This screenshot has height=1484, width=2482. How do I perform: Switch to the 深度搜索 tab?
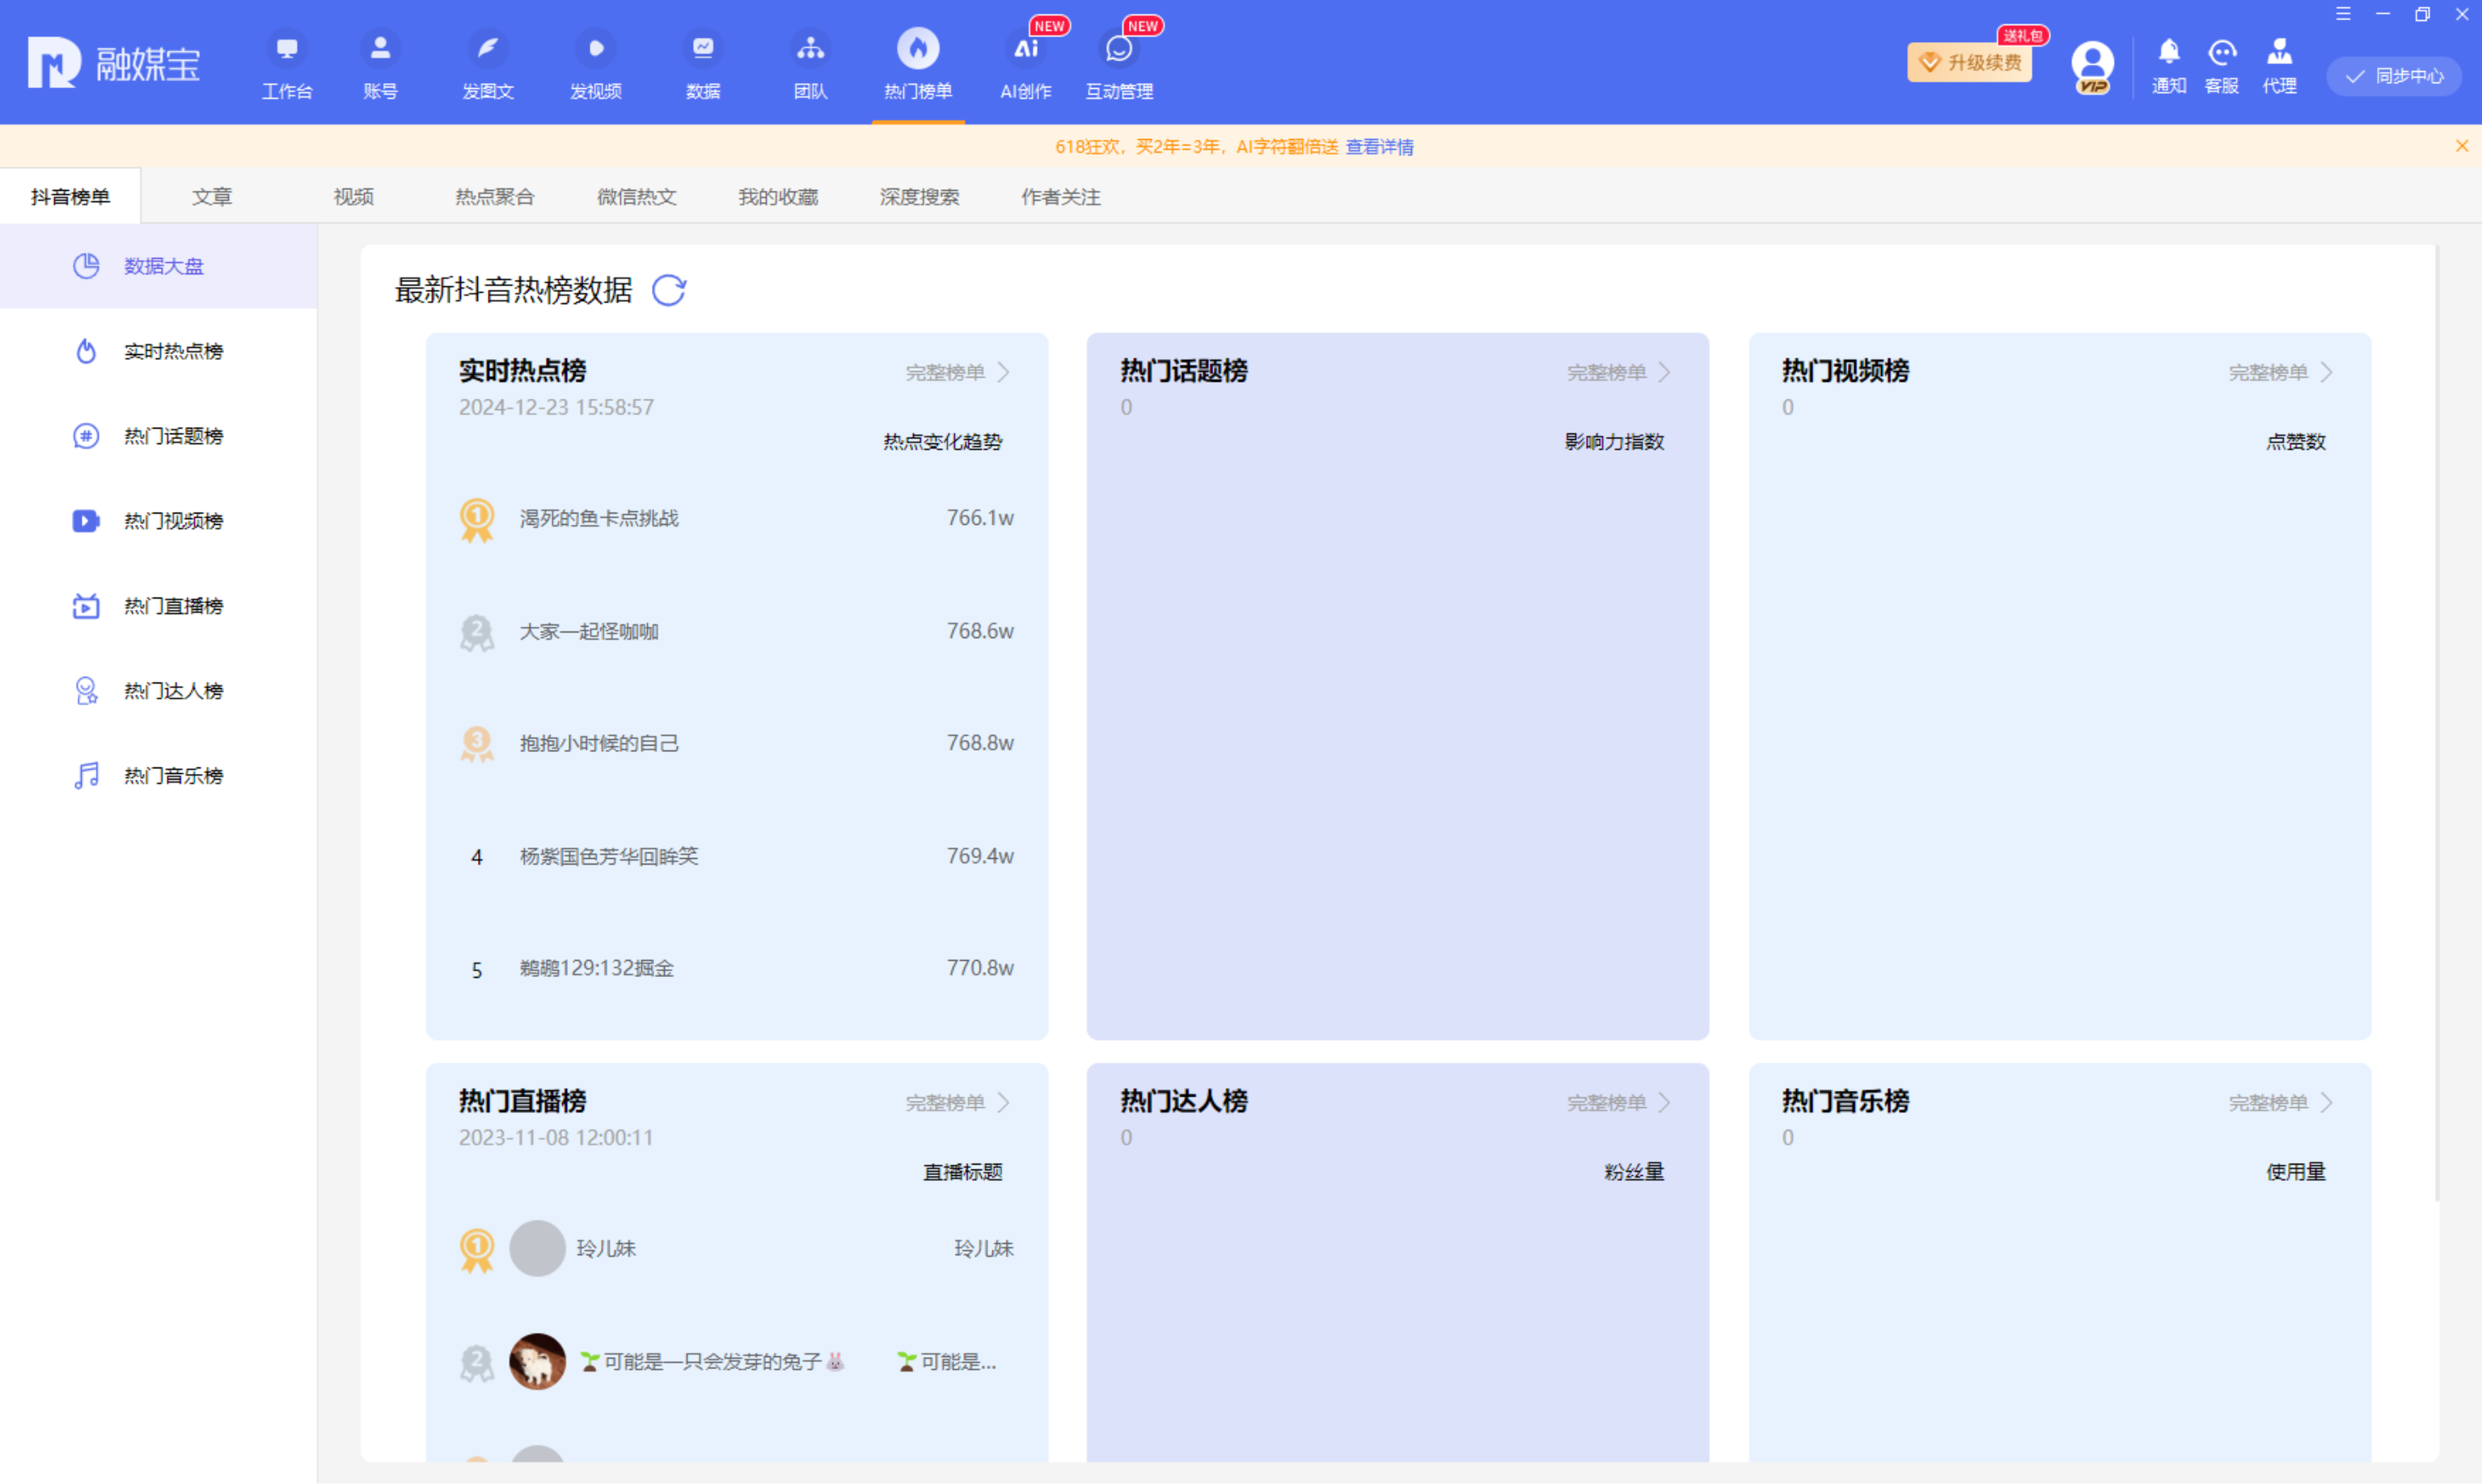[919, 196]
